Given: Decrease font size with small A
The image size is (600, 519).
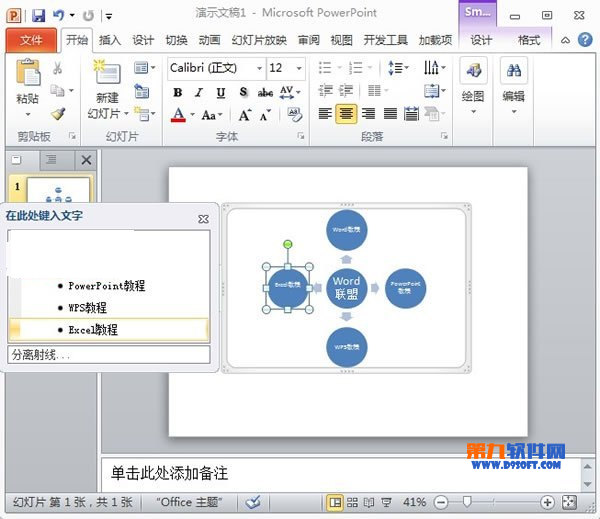Looking at the screenshot, I should click(x=265, y=114).
